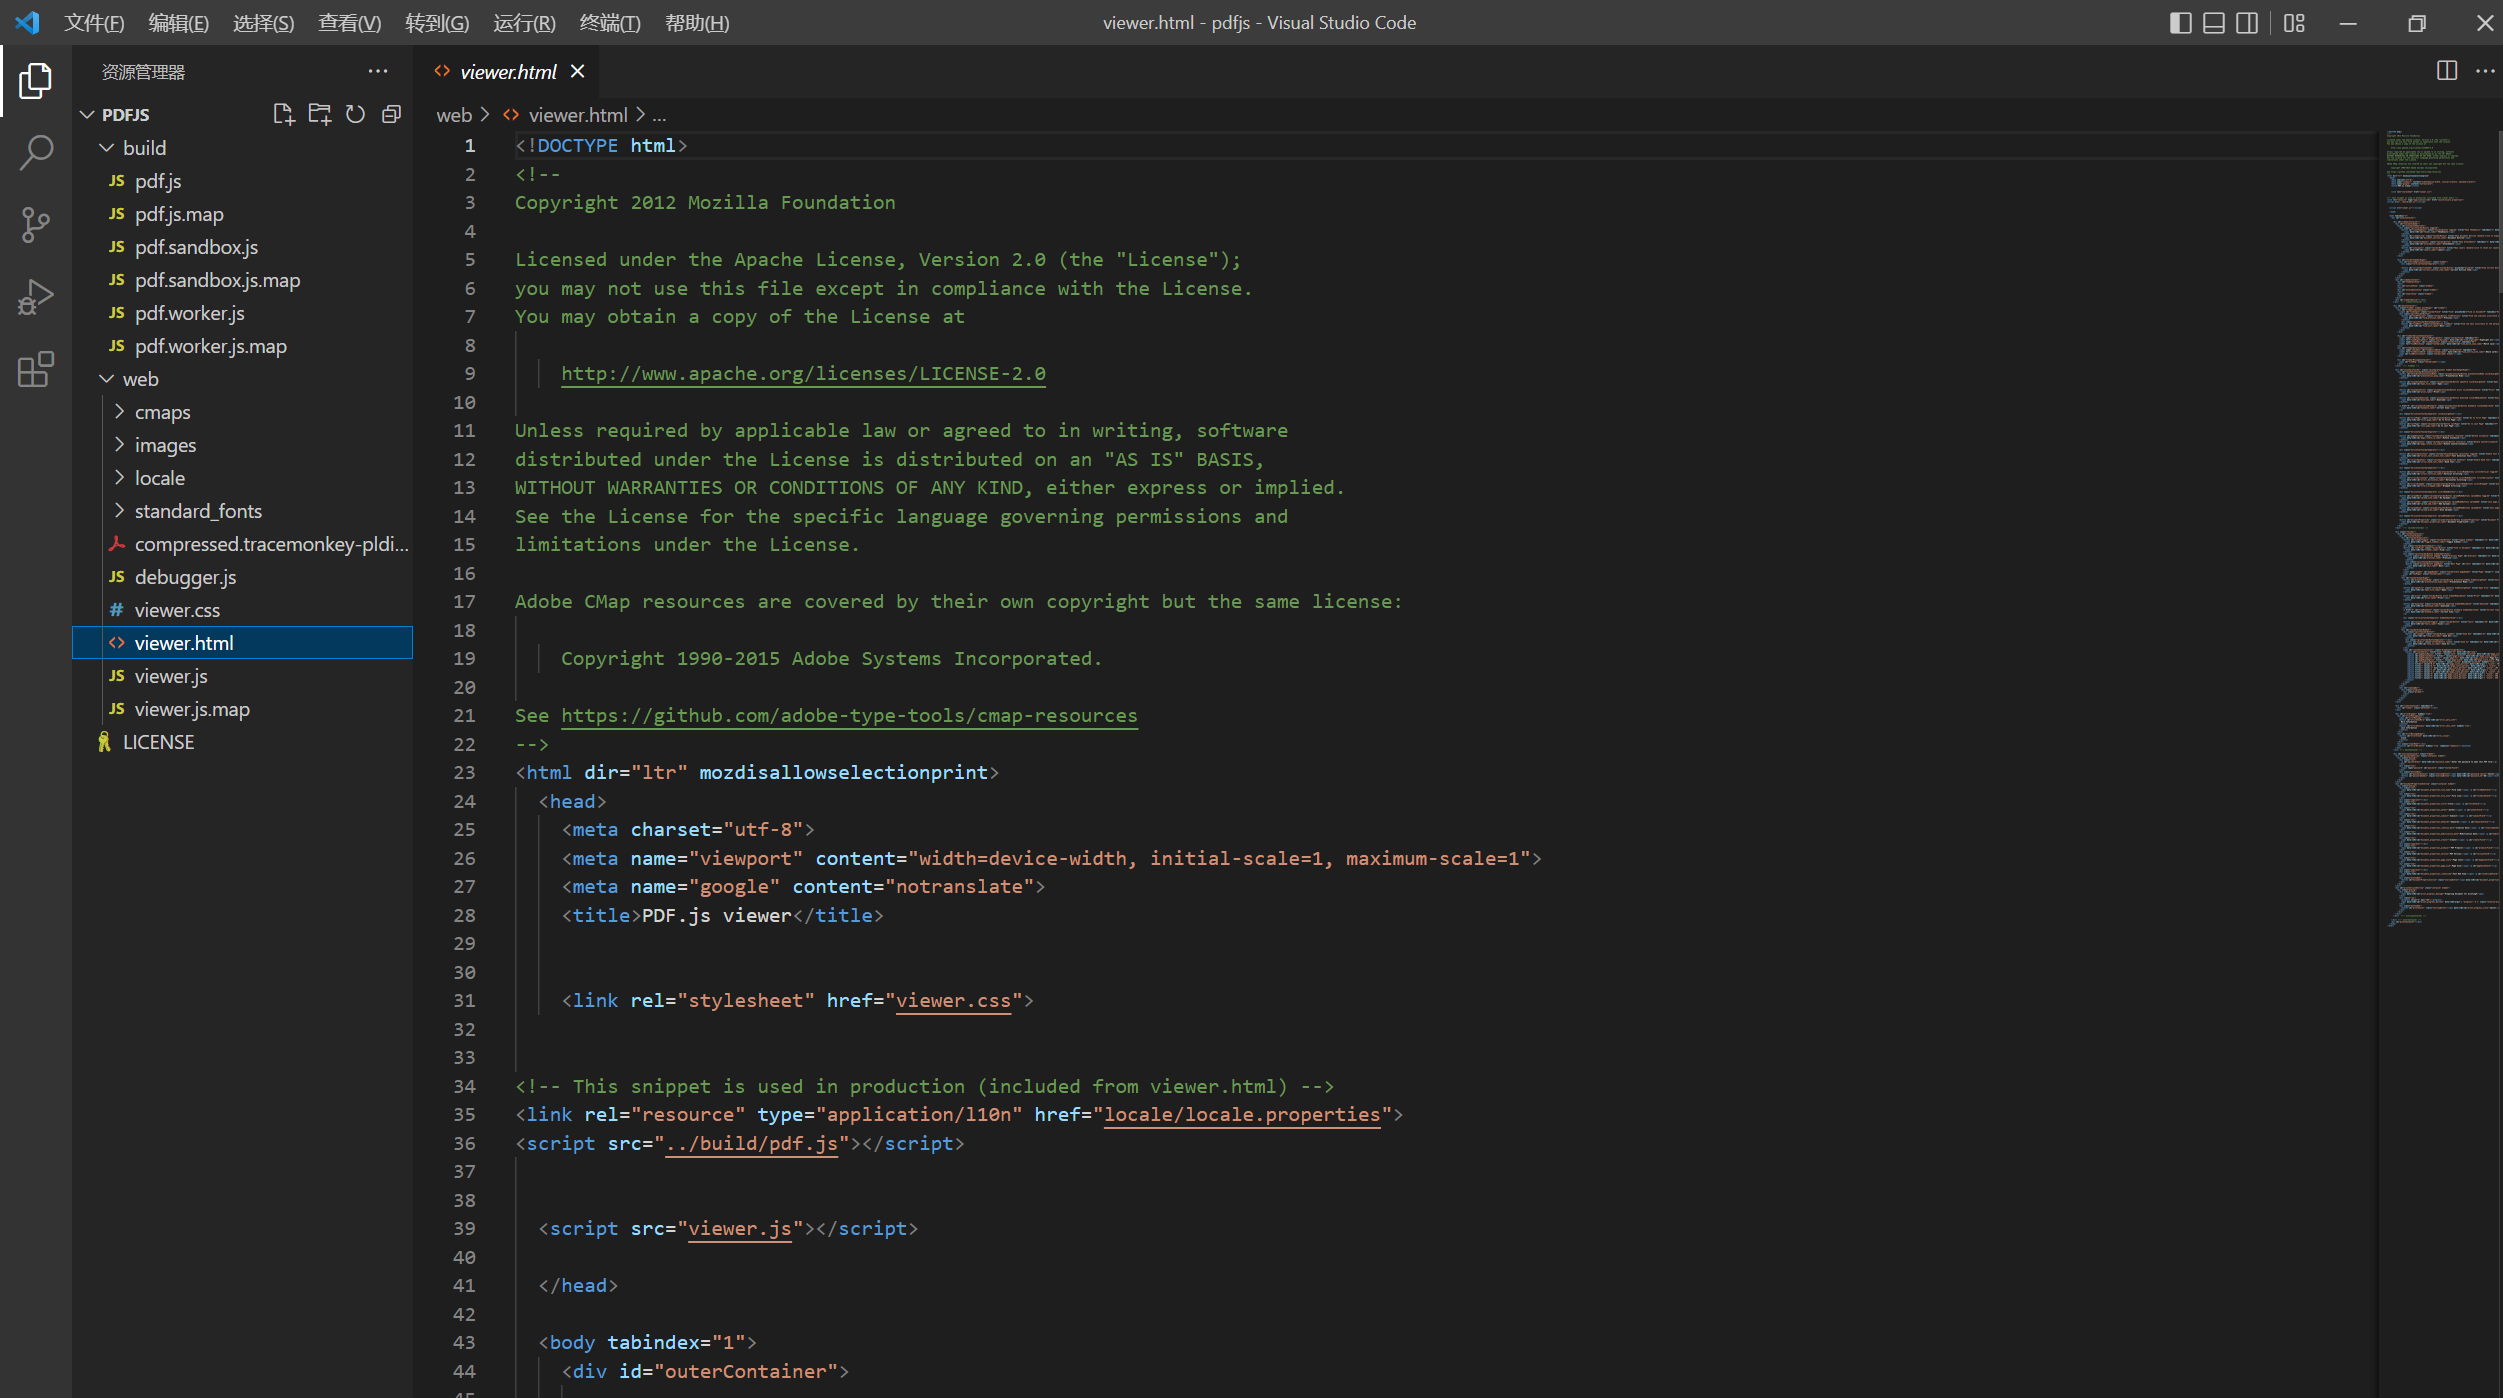Place cursor on line number 23
Viewport: 2503px width, 1398px height.
click(464, 772)
